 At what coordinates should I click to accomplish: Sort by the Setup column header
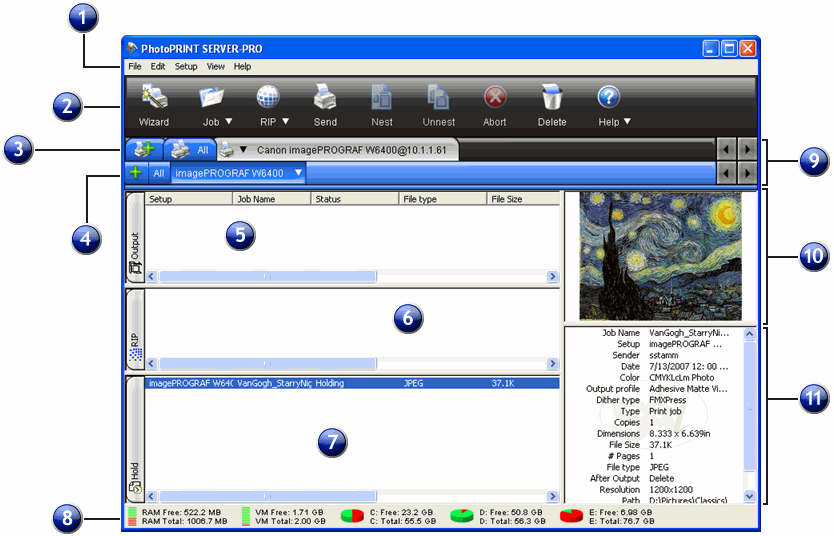click(189, 199)
